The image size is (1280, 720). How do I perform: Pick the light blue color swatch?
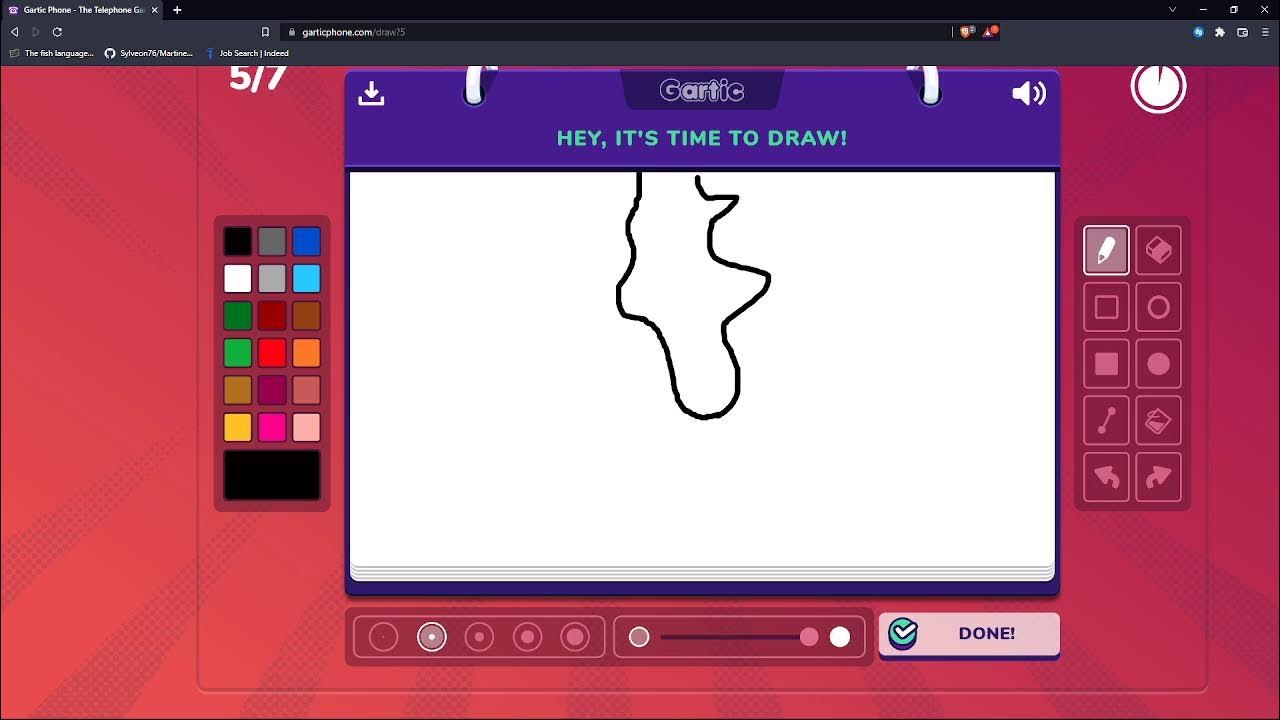(306, 278)
